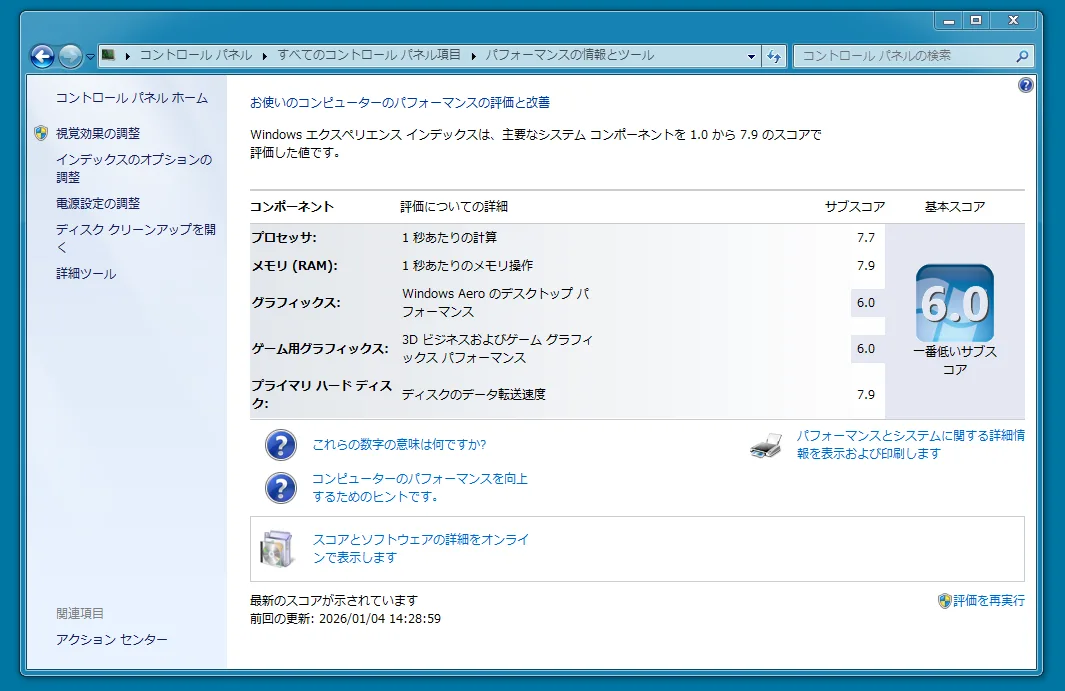
Task: Expand the address bar history dropdown
Action: pos(751,57)
